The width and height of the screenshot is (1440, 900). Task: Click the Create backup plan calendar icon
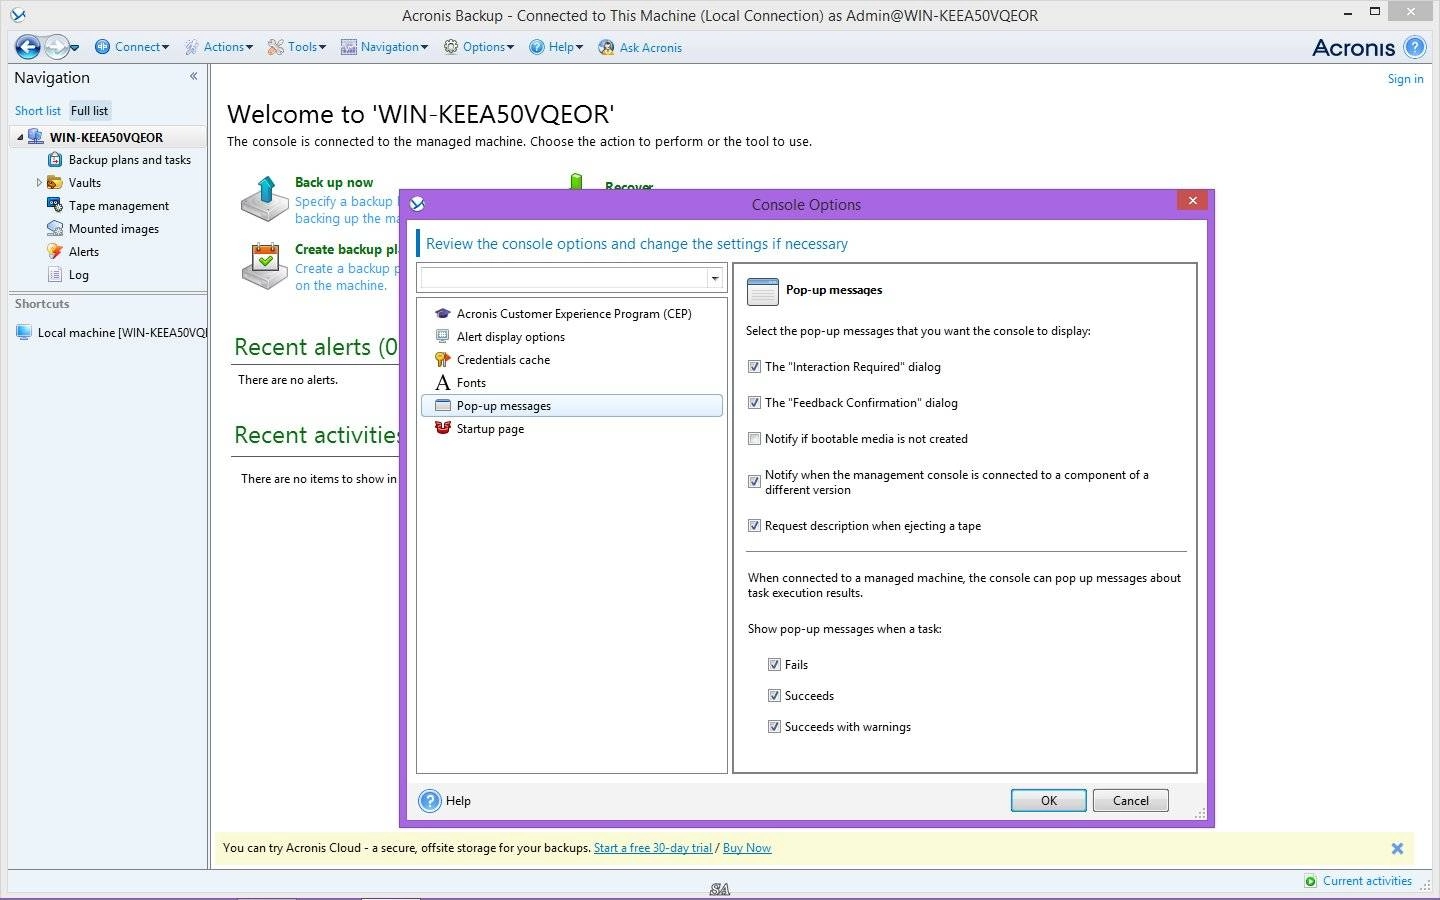coord(265,266)
